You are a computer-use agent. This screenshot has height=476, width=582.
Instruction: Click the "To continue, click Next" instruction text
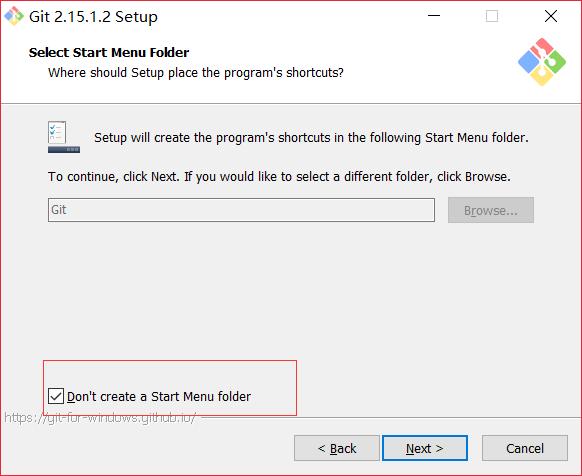tap(279, 177)
